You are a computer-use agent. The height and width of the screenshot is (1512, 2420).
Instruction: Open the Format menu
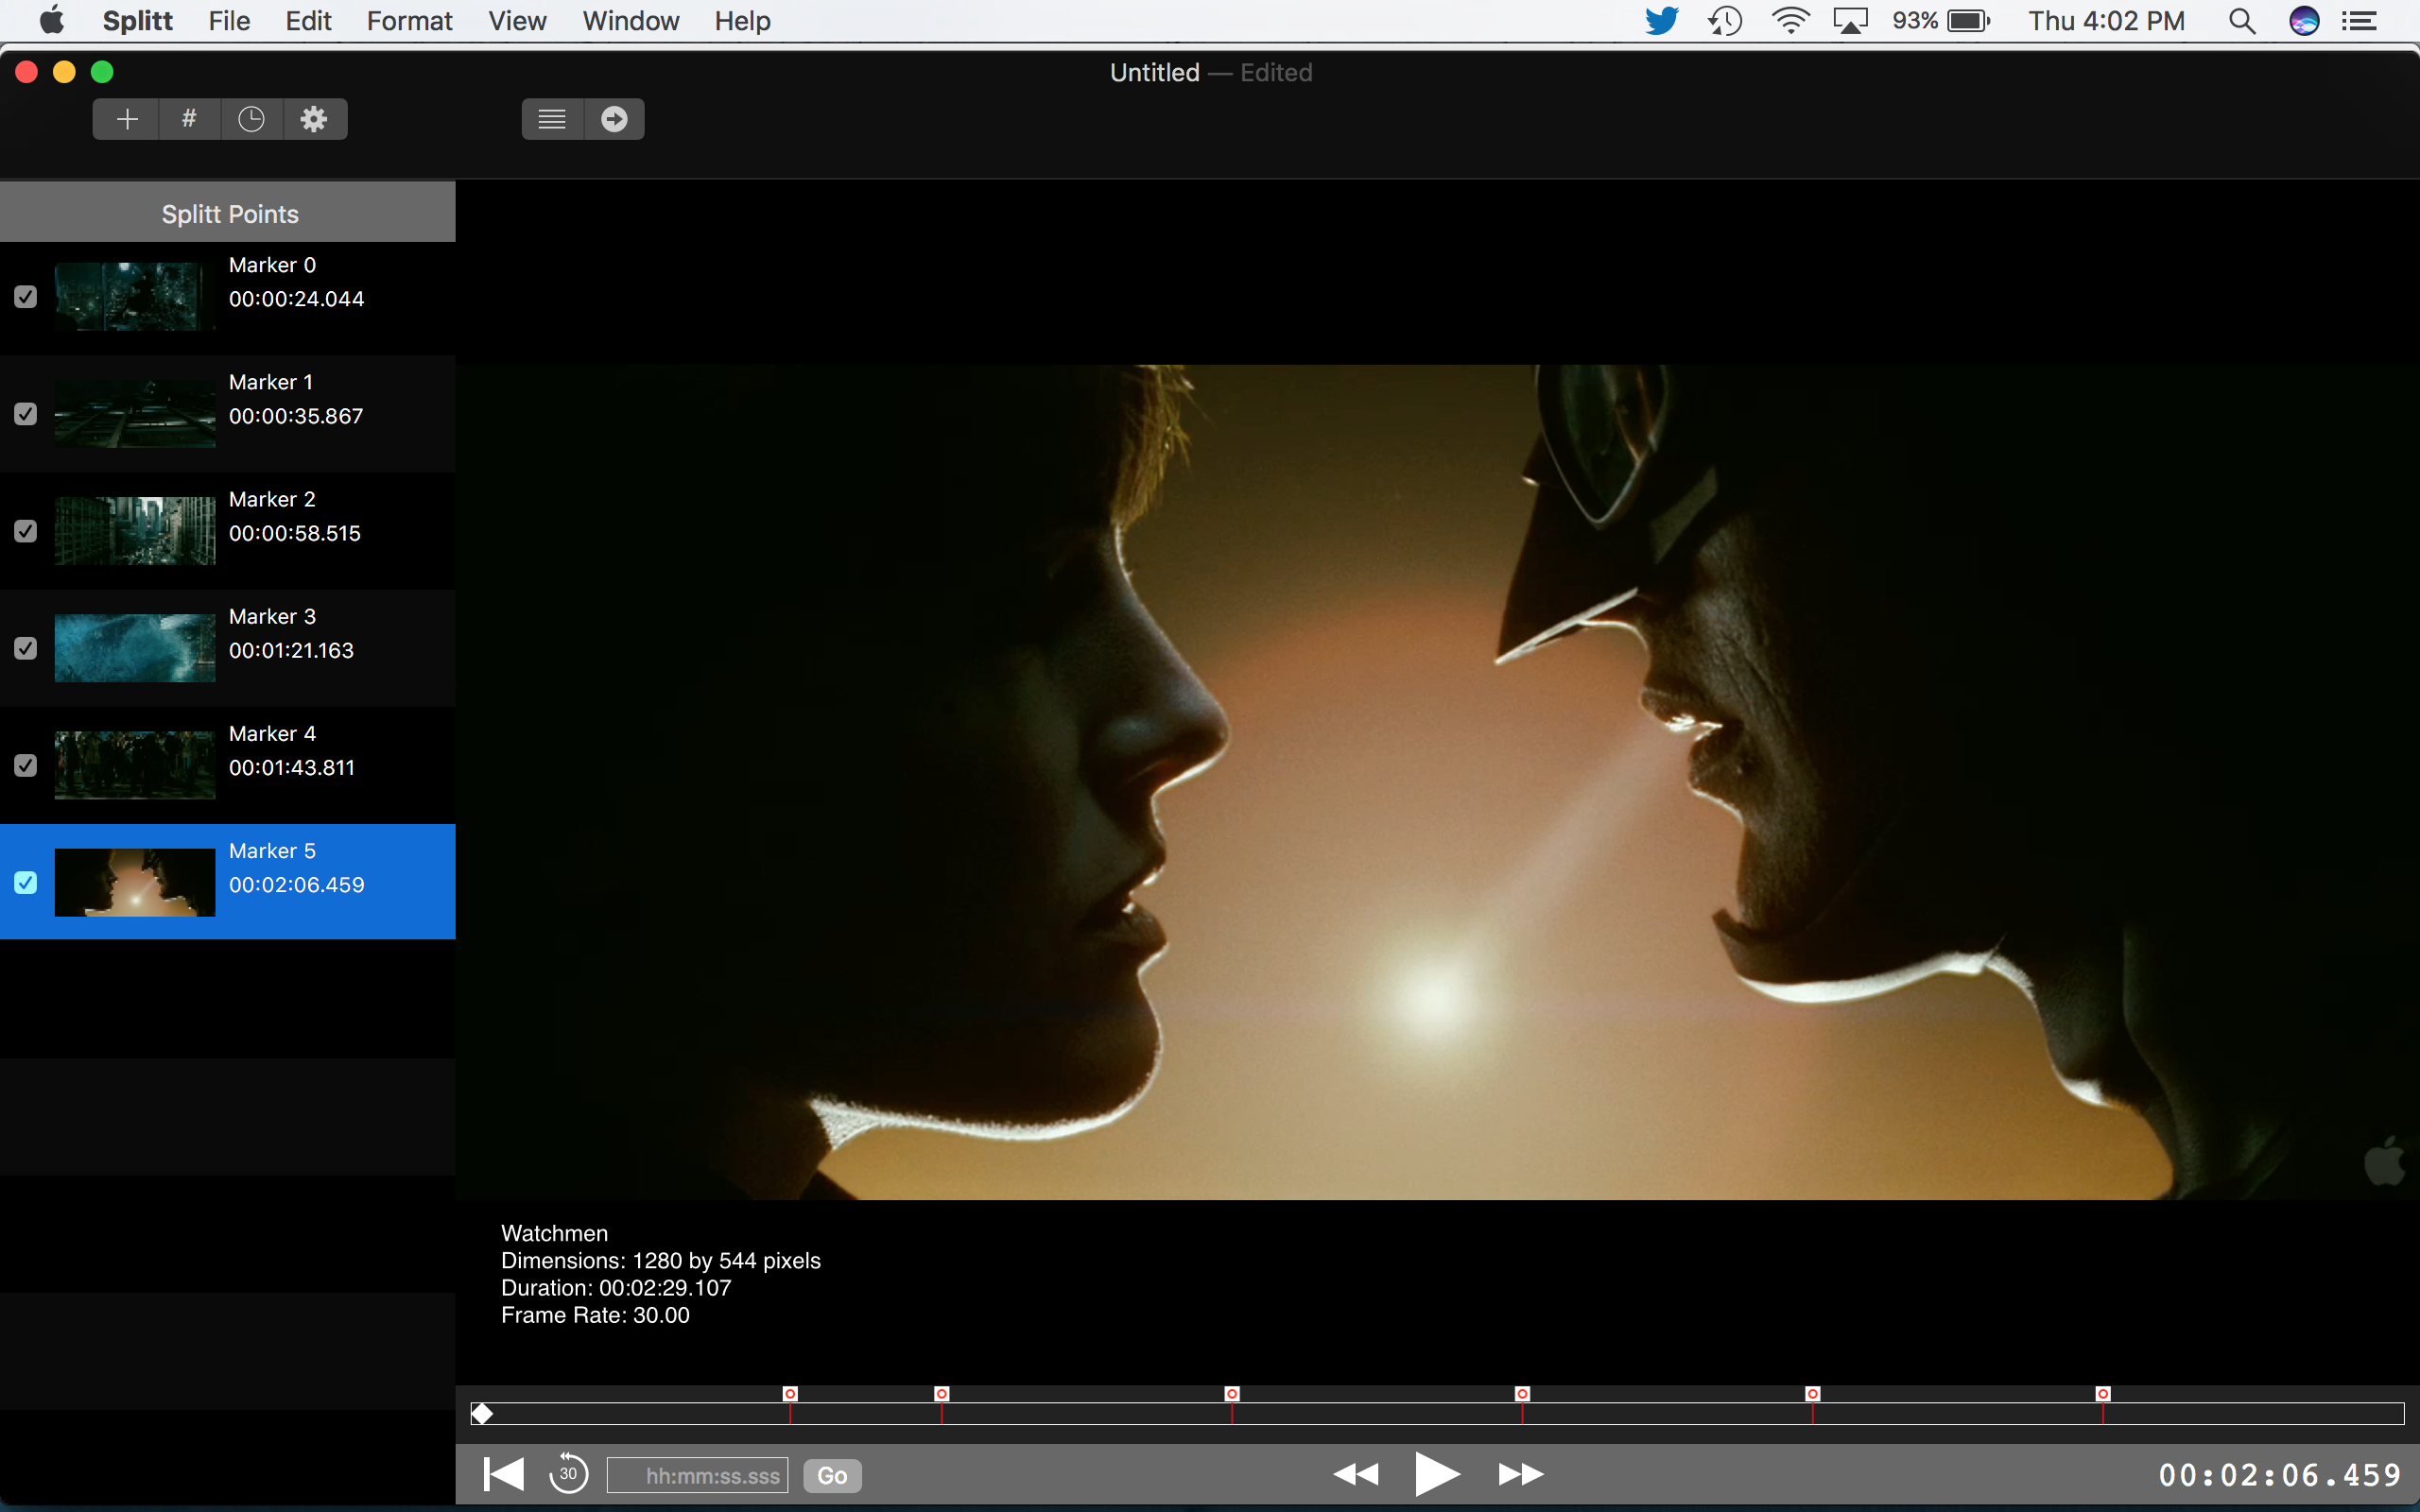pyautogui.click(x=409, y=21)
